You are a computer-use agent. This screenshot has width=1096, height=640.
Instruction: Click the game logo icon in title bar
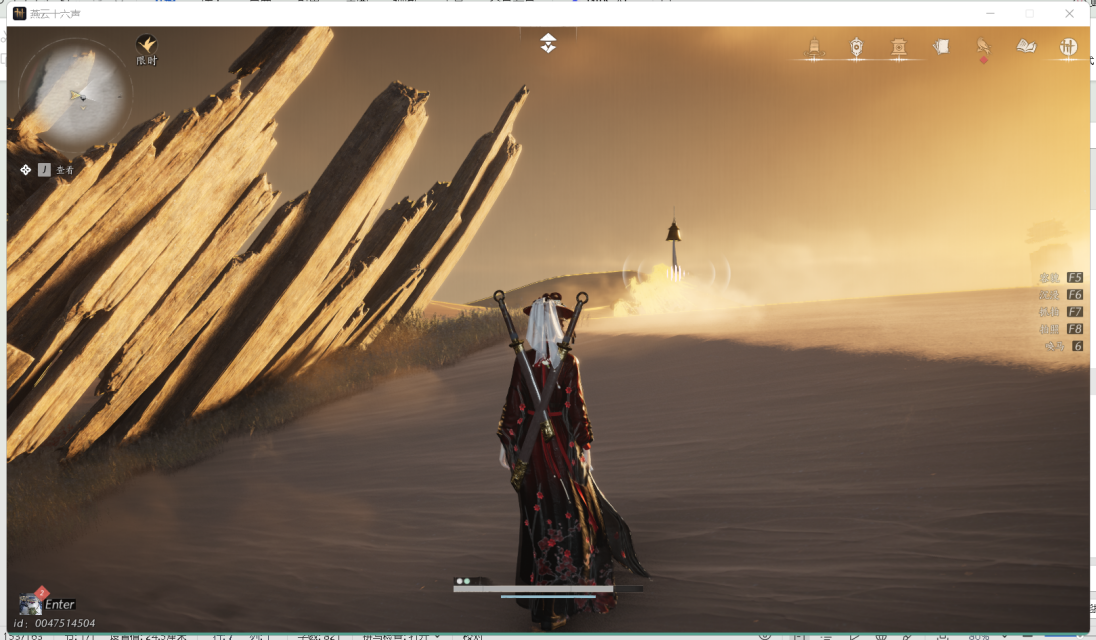19,13
